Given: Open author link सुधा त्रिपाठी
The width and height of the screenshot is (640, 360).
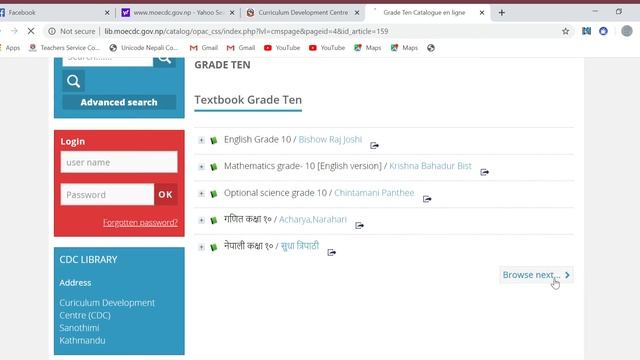Looking at the screenshot, I should click(x=300, y=246).
